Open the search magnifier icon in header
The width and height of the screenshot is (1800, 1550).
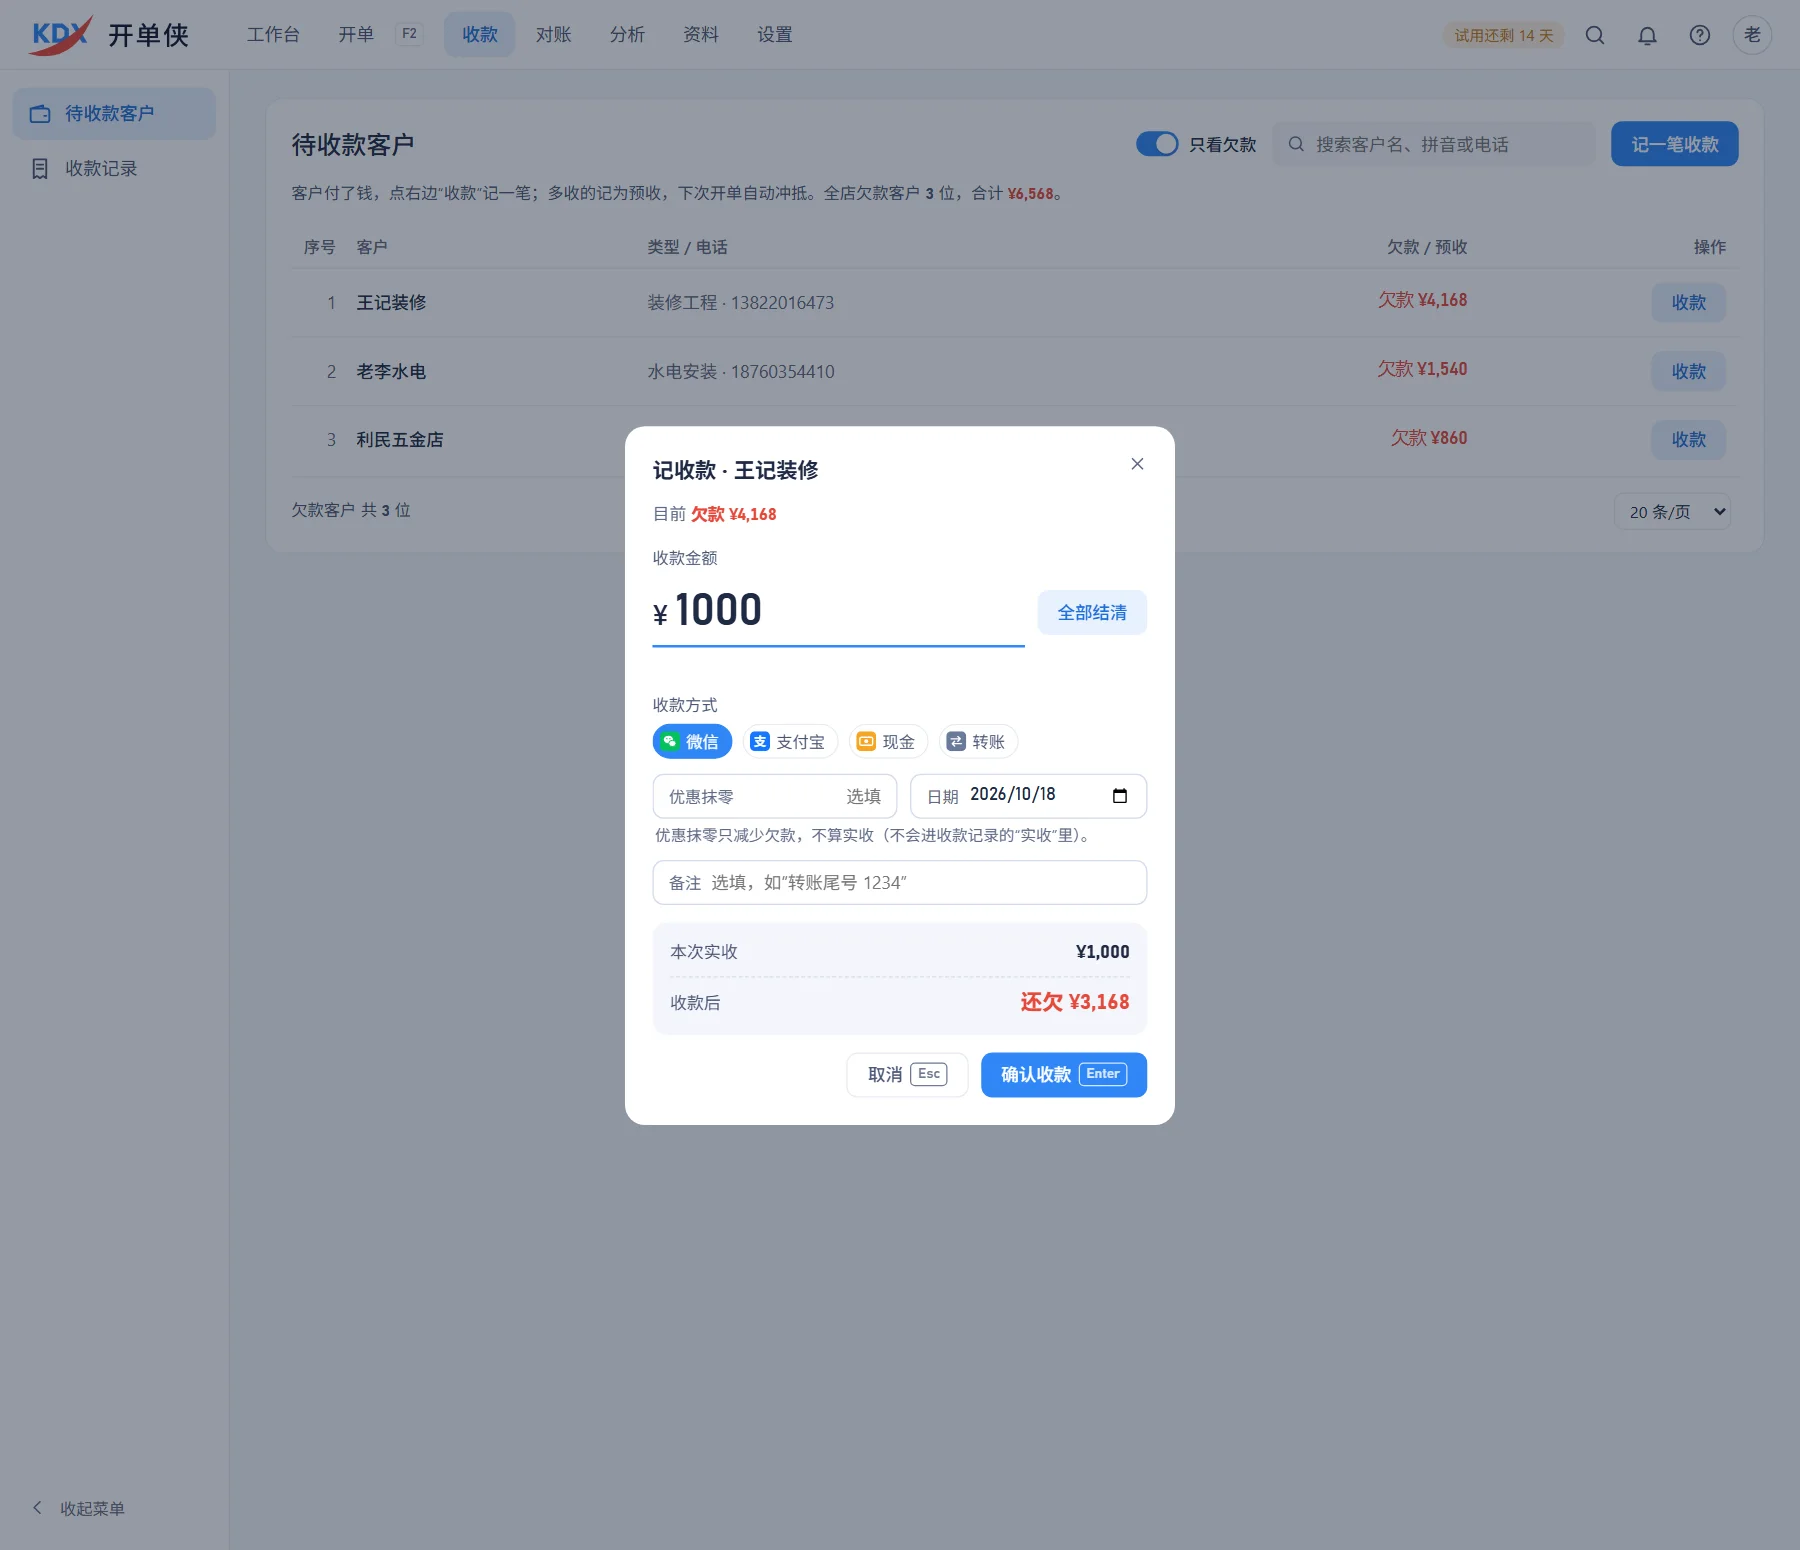click(1595, 35)
